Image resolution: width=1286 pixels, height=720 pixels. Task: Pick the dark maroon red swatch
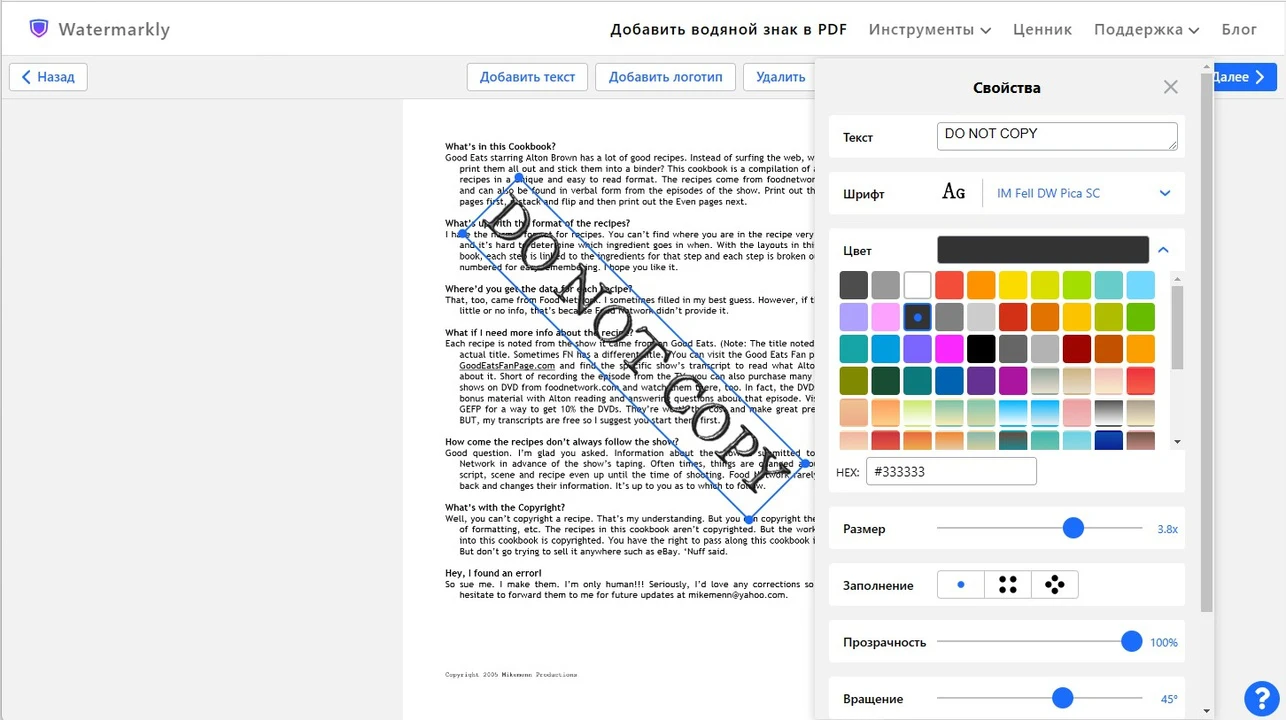pos(1077,349)
